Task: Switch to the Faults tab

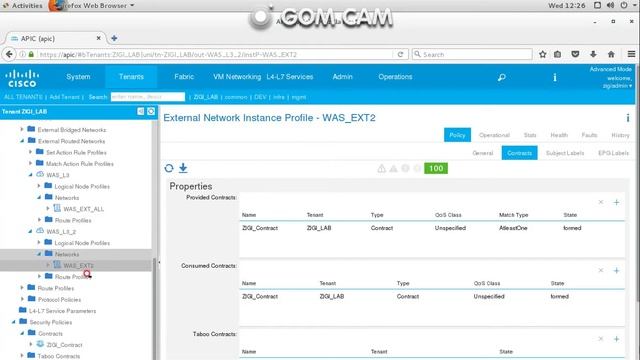Action: 589,135
